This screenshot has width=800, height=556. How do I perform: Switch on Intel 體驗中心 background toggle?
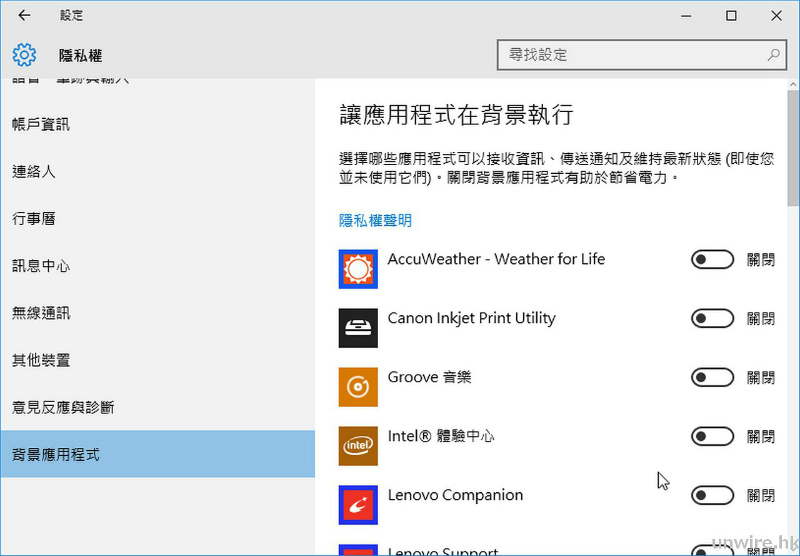pos(712,436)
